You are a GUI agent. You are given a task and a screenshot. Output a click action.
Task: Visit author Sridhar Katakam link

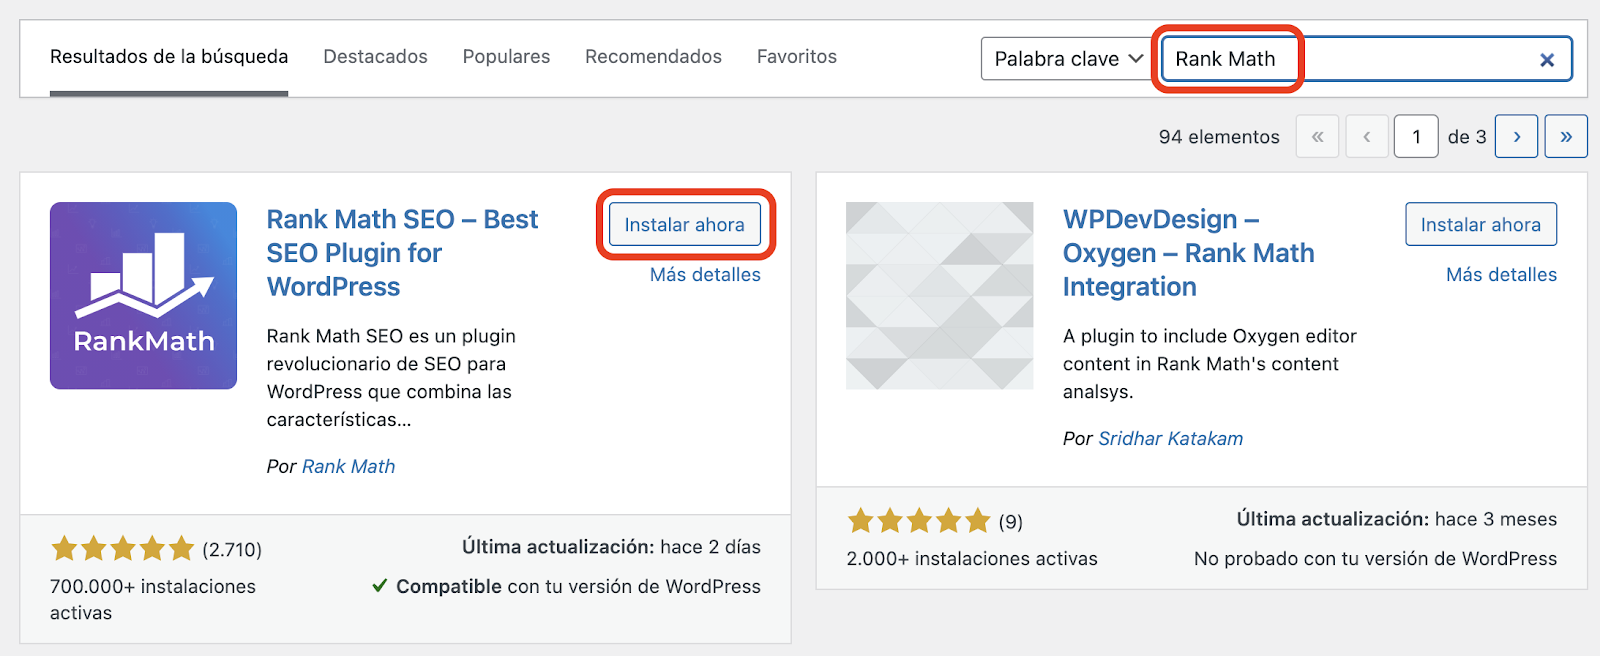[1171, 439]
